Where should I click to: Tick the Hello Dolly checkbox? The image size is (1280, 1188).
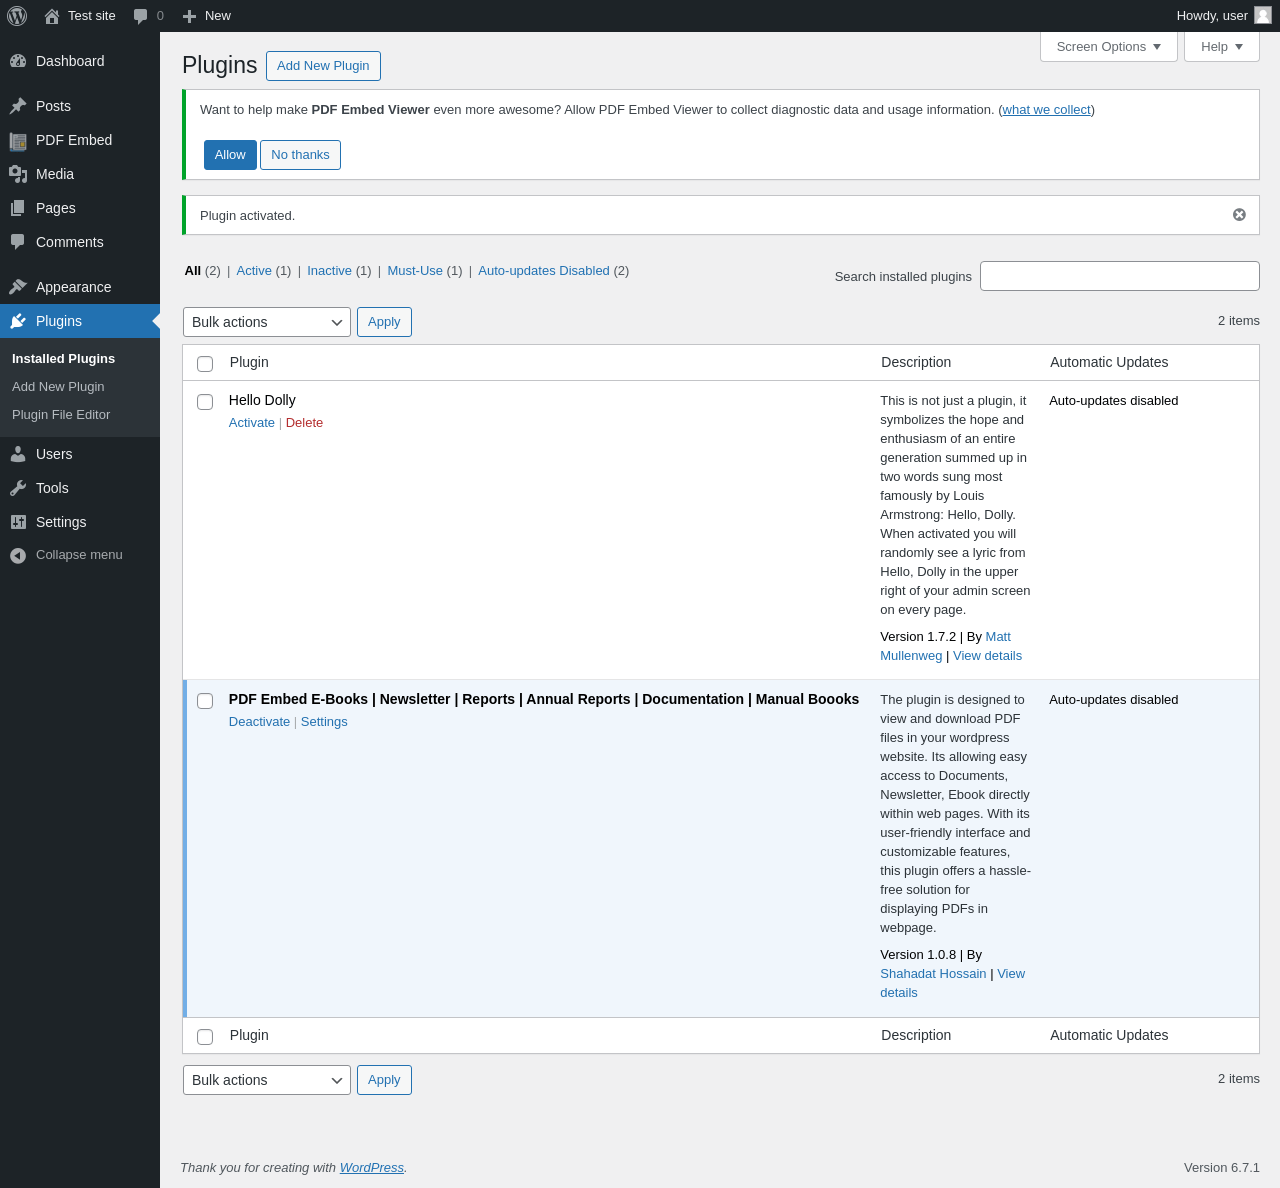pyautogui.click(x=205, y=402)
